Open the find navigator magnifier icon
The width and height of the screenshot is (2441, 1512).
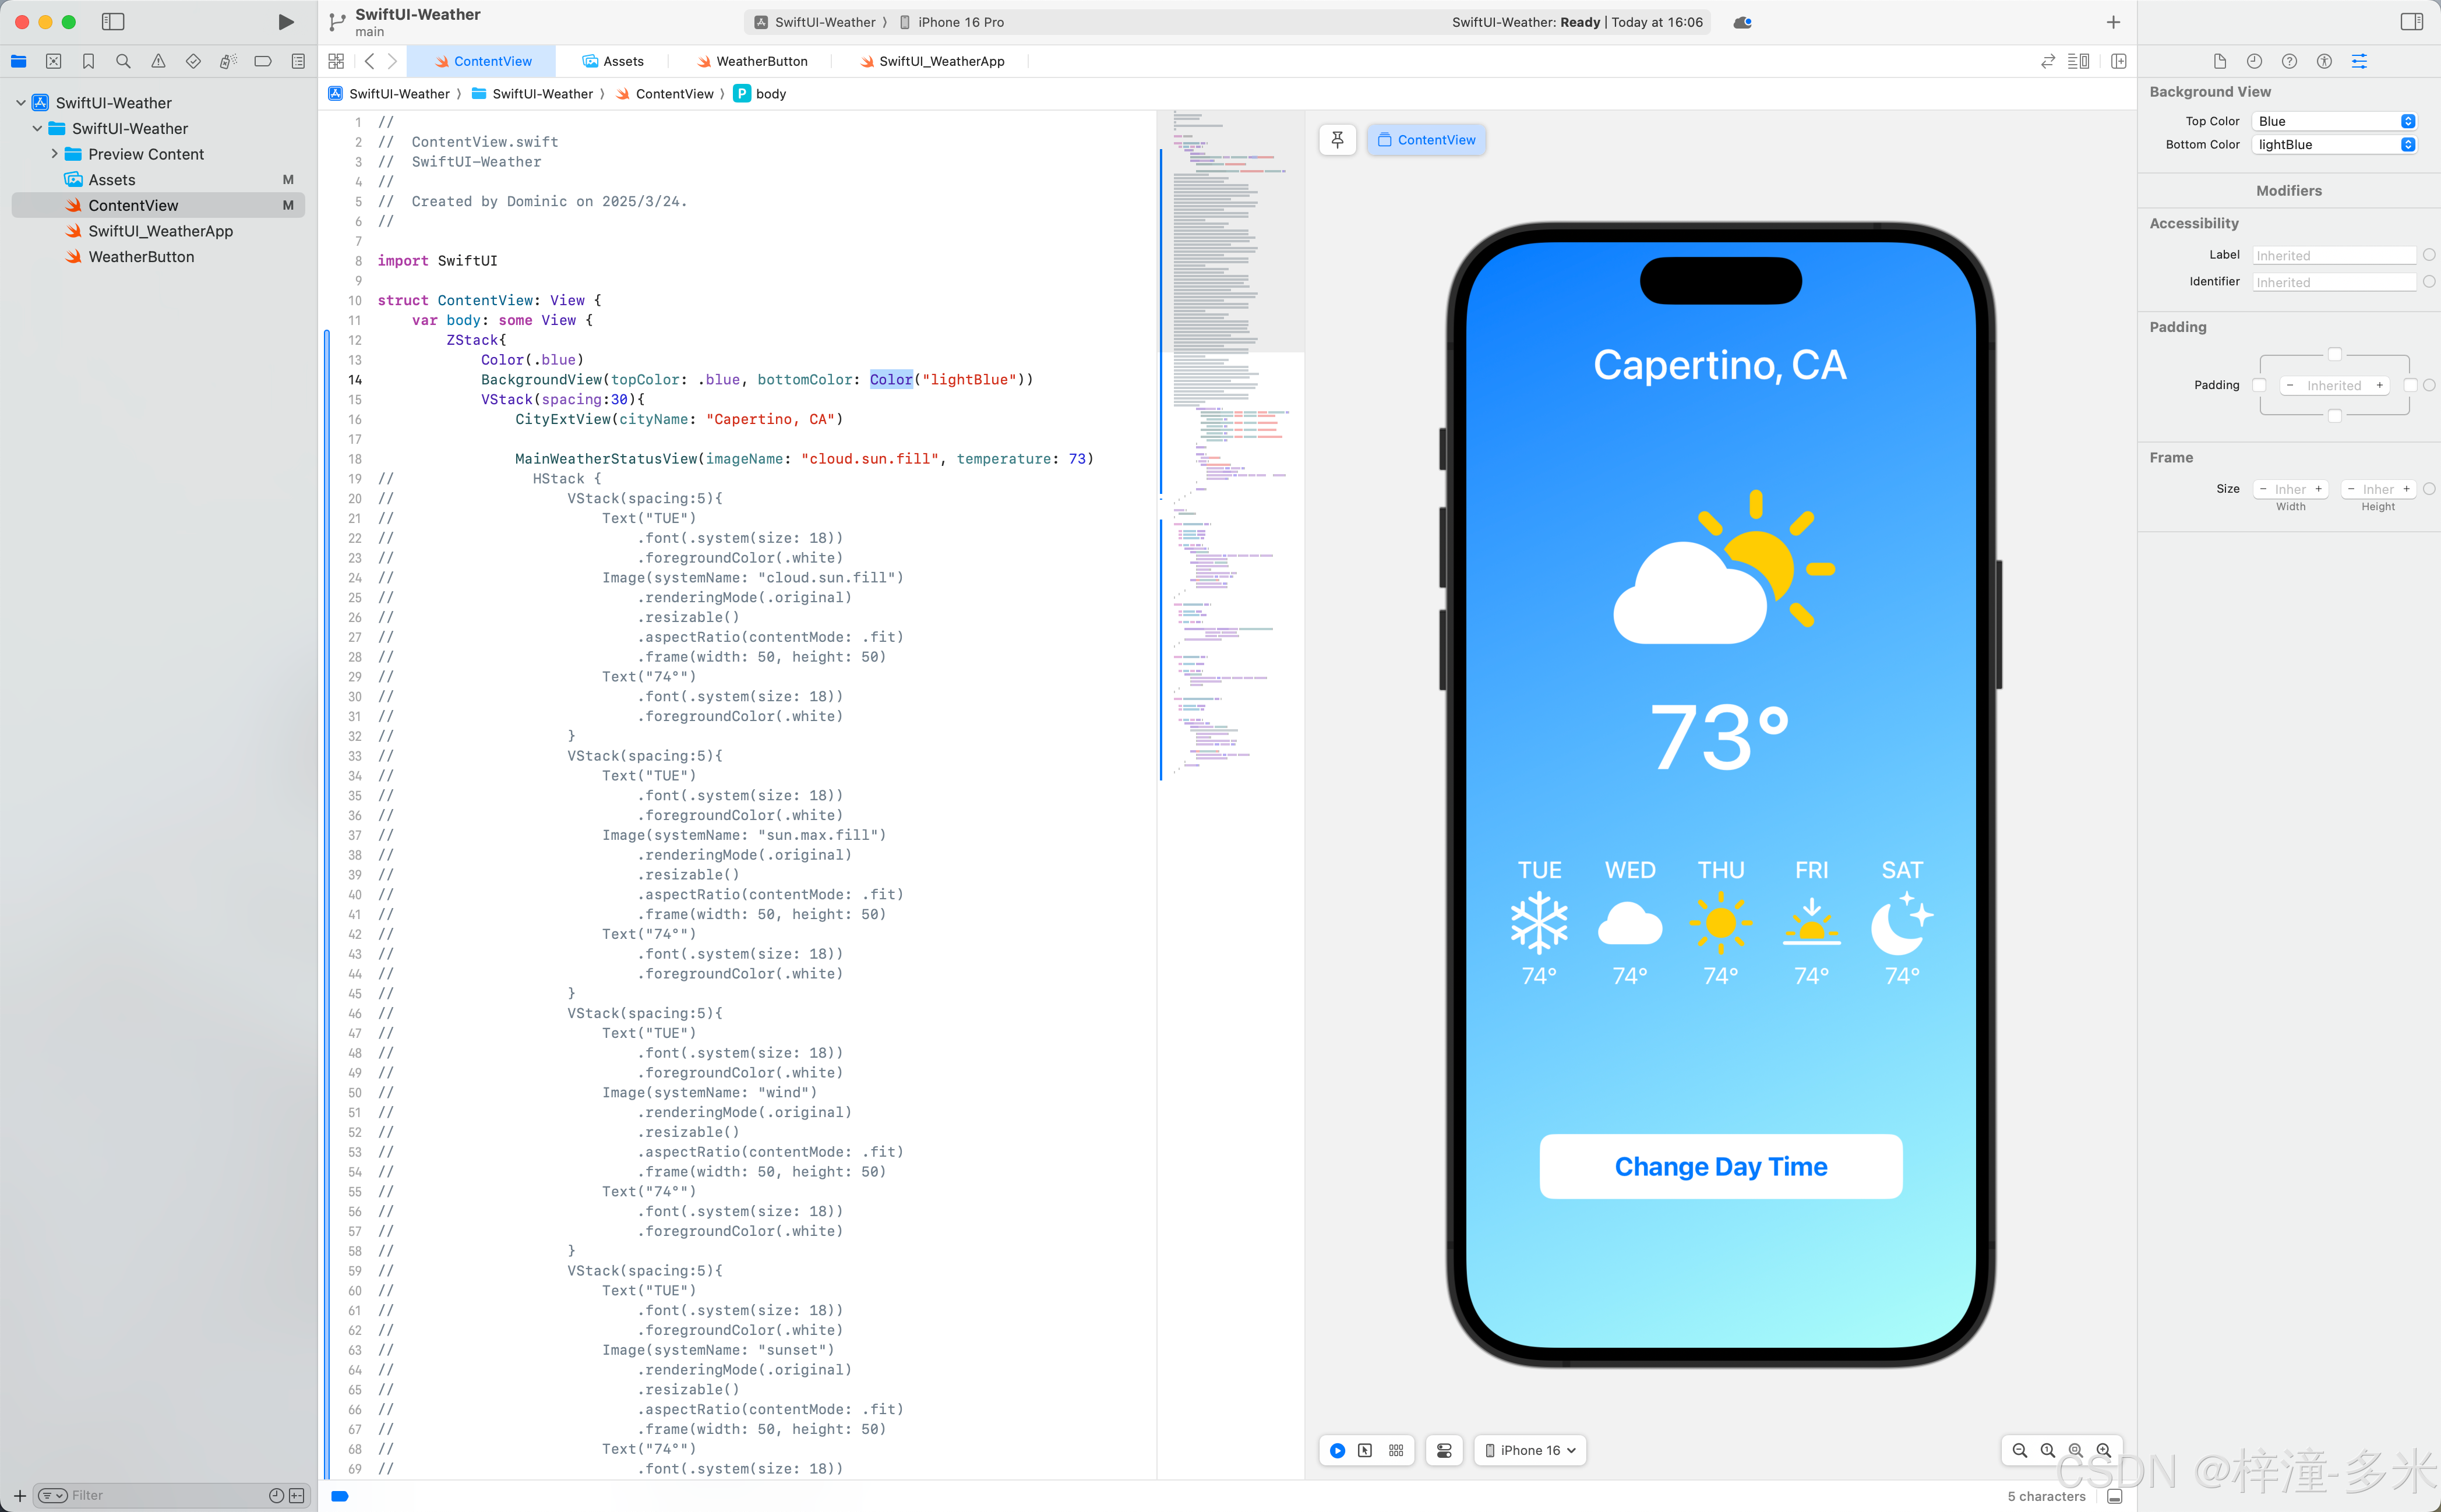pos(123,61)
